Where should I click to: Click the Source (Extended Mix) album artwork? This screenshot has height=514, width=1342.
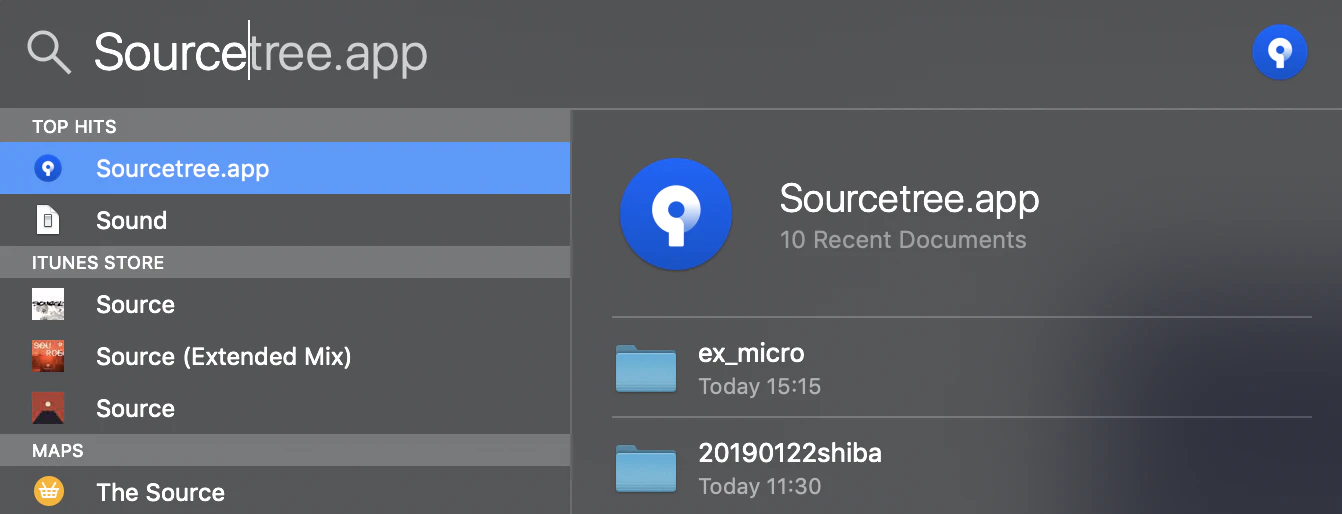pos(48,356)
